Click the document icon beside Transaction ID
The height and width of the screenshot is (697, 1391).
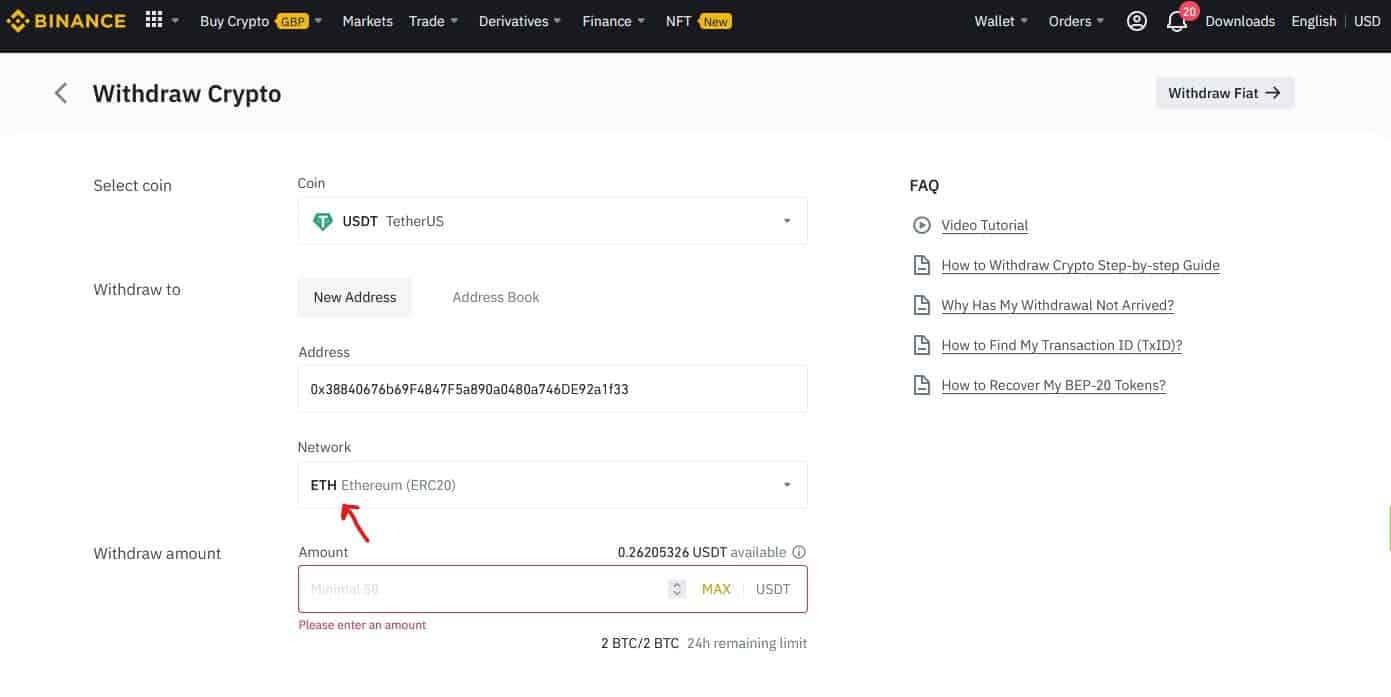pyautogui.click(x=922, y=345)
